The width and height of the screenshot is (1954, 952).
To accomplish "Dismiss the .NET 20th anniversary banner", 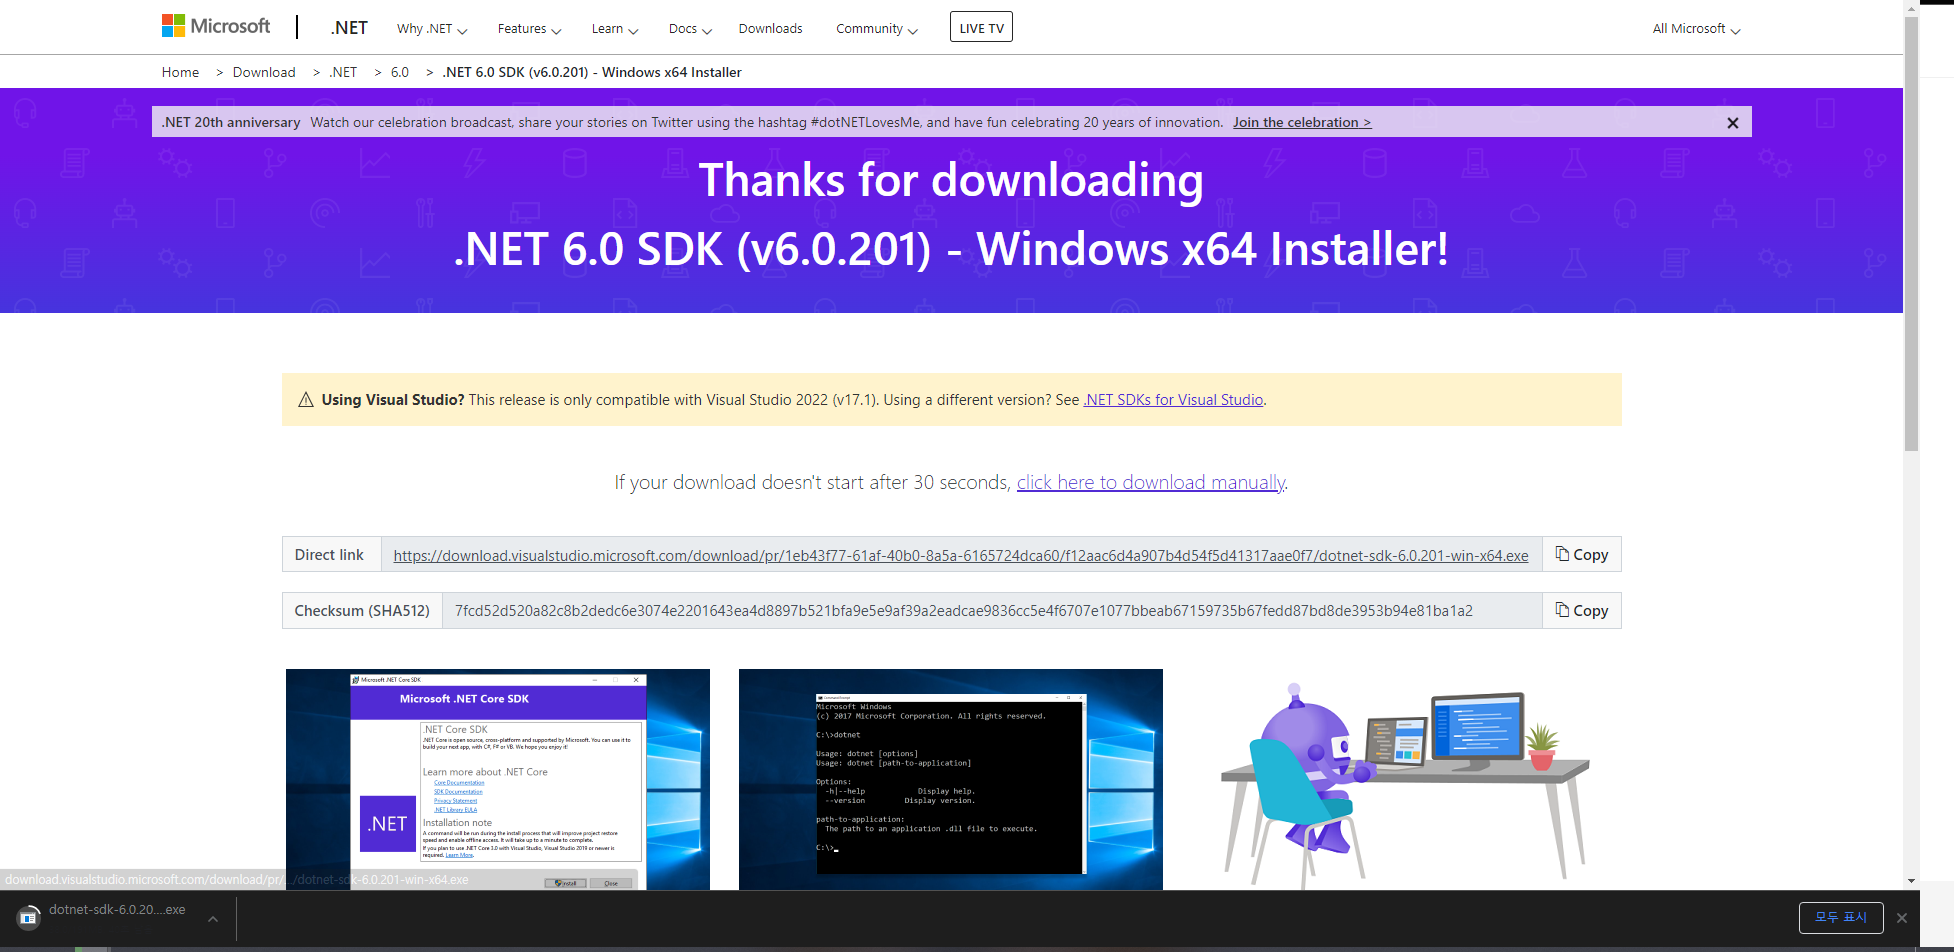I will [1732, 123].
